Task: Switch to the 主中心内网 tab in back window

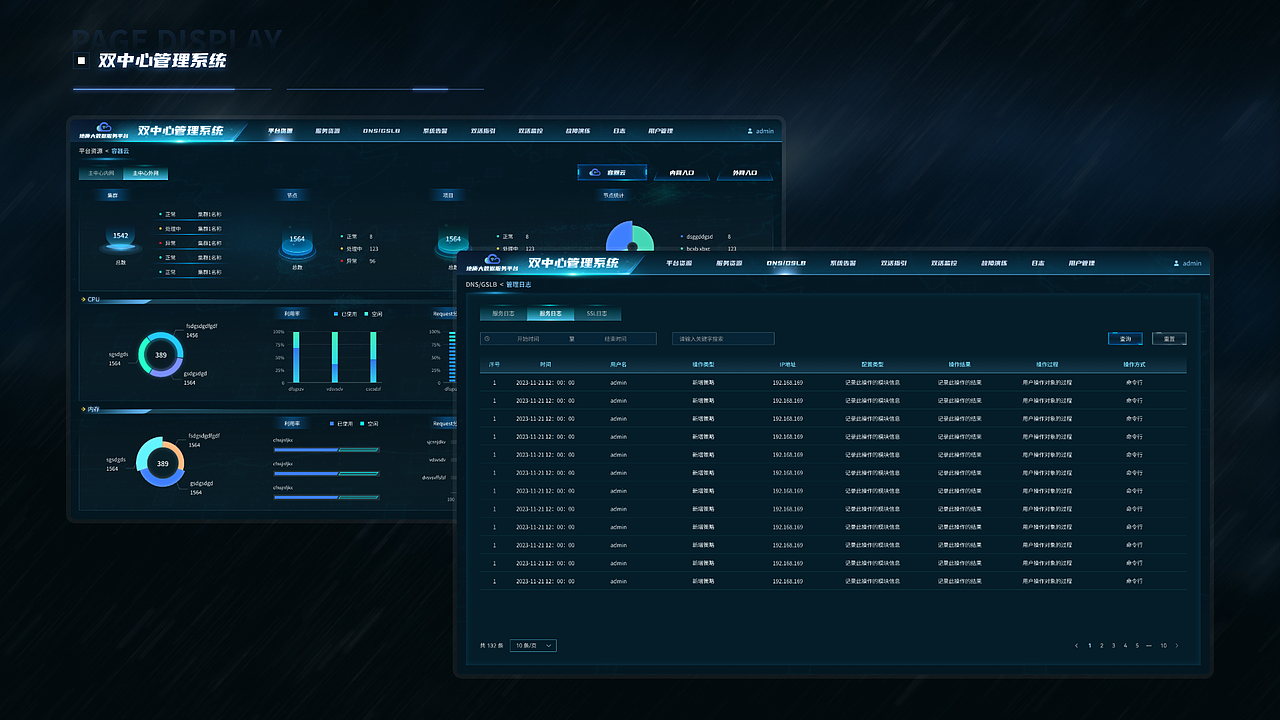Action: click(101, 173)
